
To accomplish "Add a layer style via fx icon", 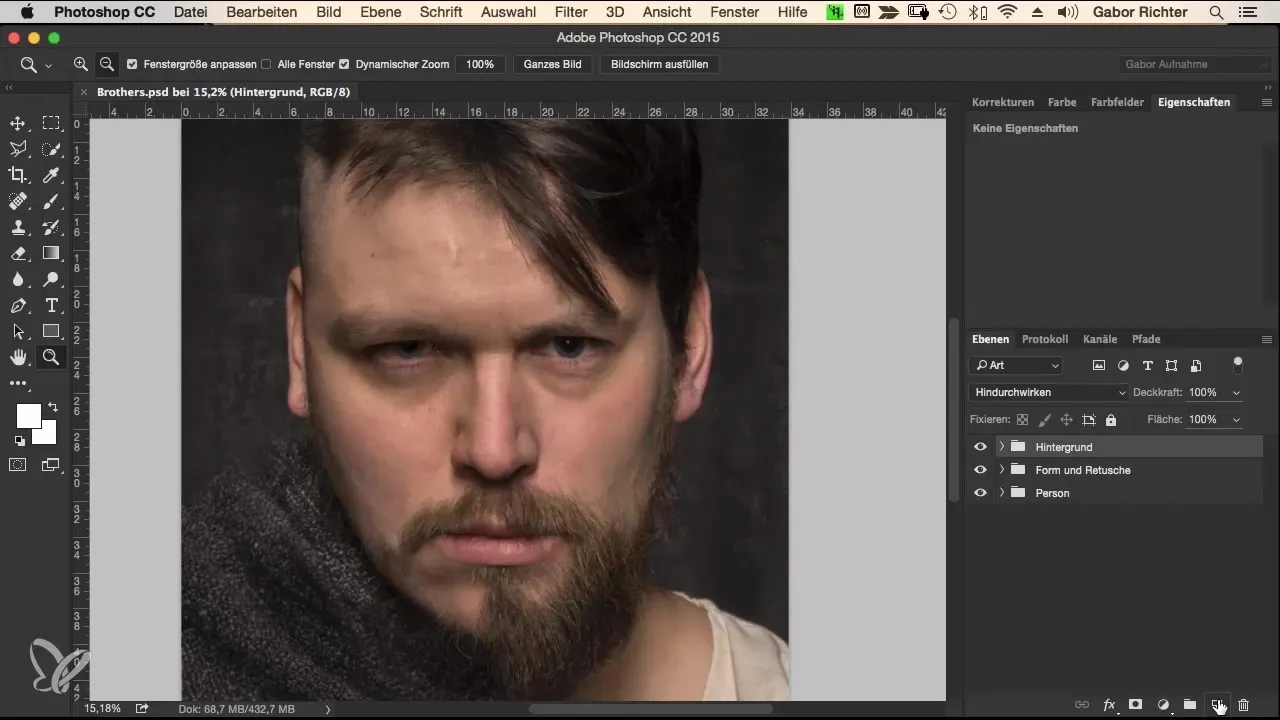I will [x=1109, y=705].
